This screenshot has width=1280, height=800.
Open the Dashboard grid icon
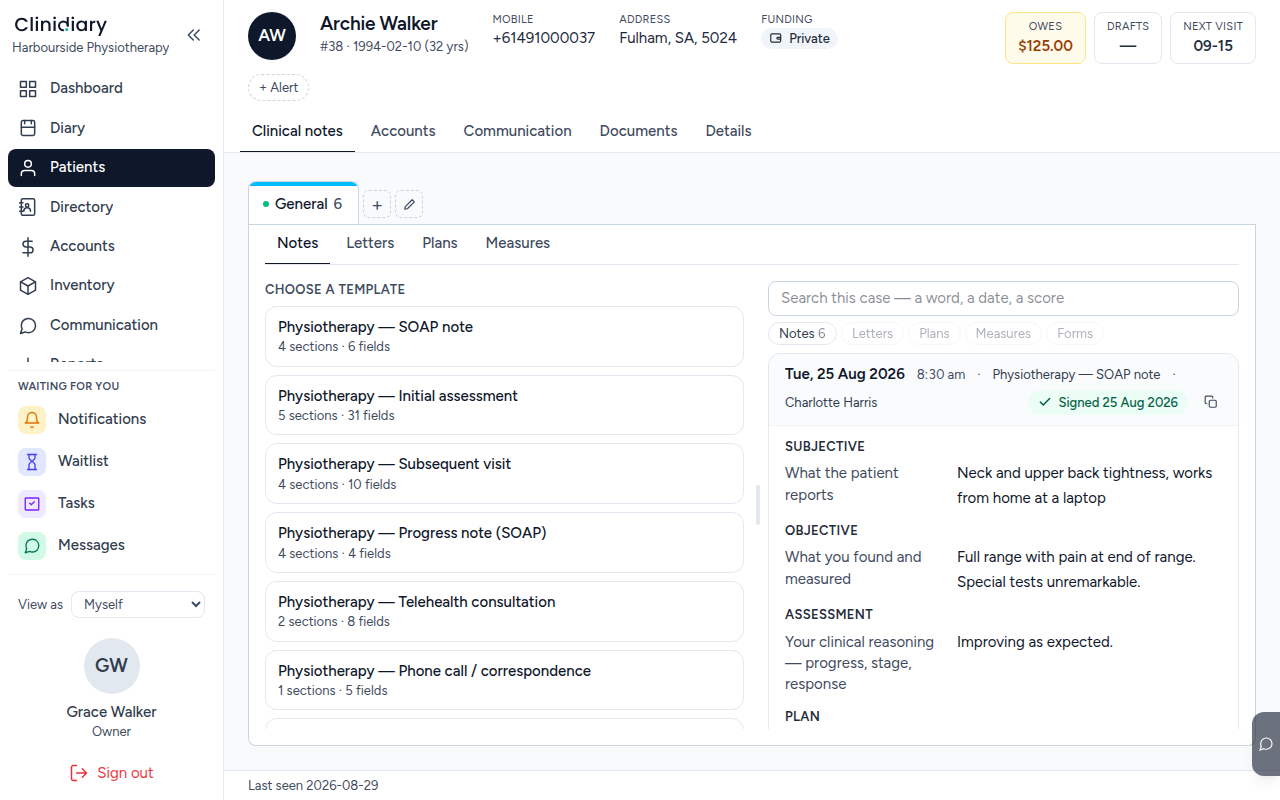tap(28, 88)
